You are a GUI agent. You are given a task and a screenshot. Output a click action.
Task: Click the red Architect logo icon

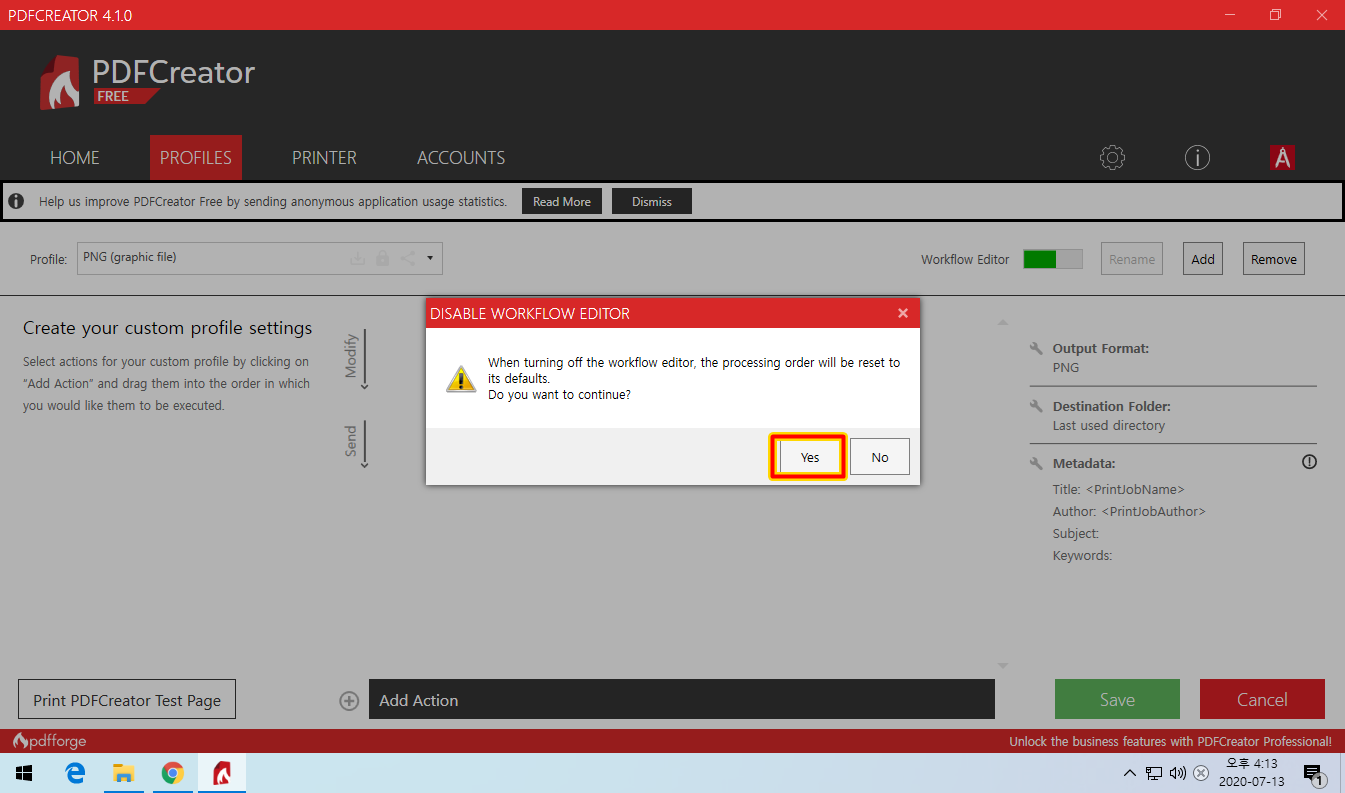1282,158
